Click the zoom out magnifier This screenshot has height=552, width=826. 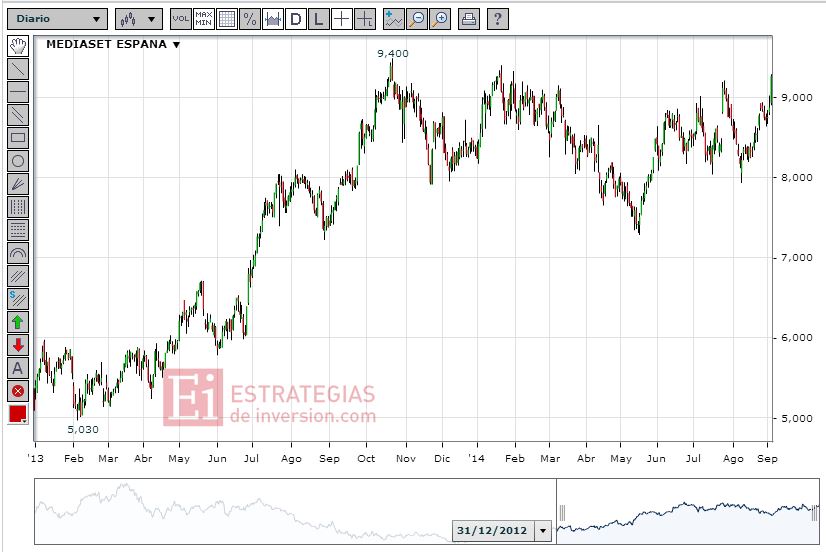click(x=417, y=19)
